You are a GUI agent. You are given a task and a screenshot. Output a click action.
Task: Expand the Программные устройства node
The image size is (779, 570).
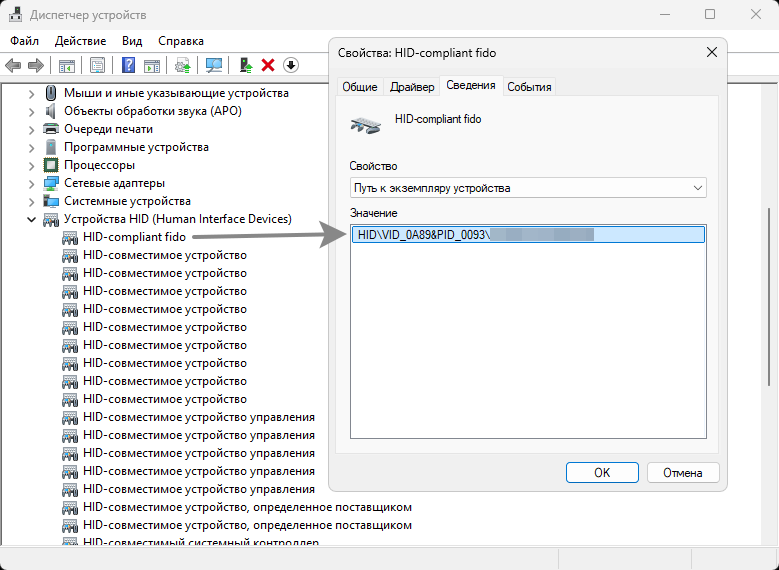tap(31, 147)
